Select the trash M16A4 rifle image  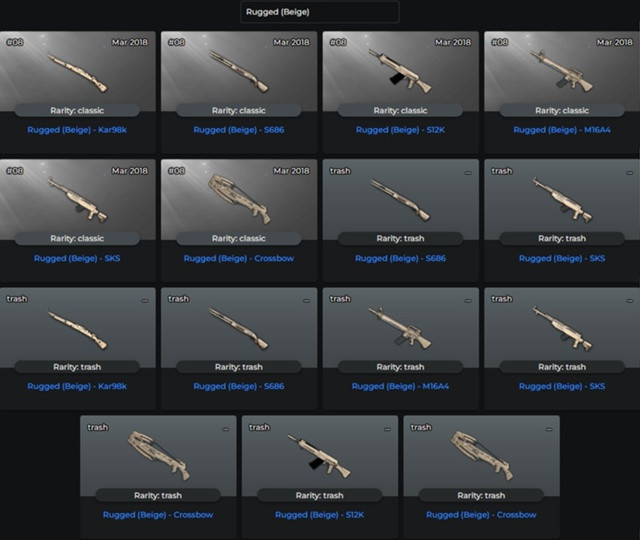tap(400, 328)
